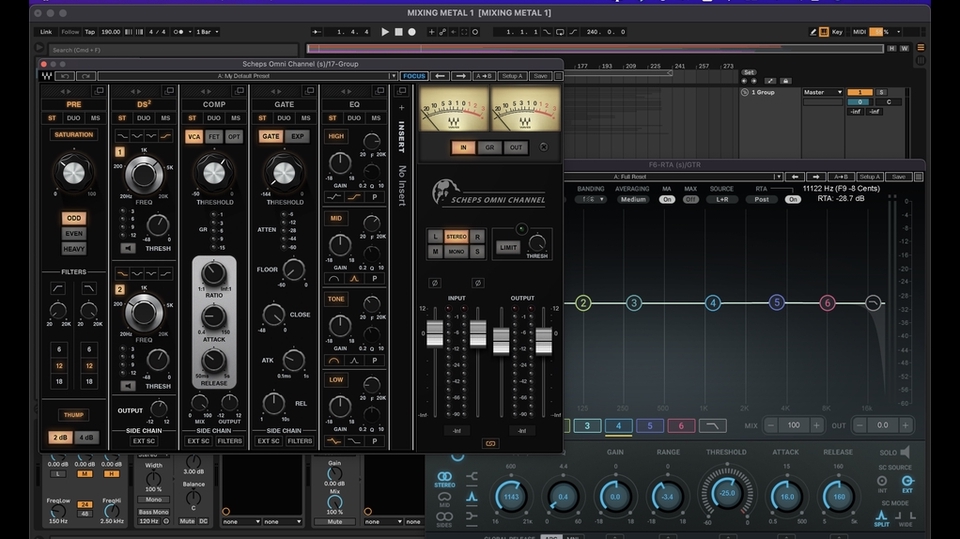Screen dimensions: 960x539
Task: Select MONO monitoring mode
Action: pyautogui.click(x=456, y=252)
